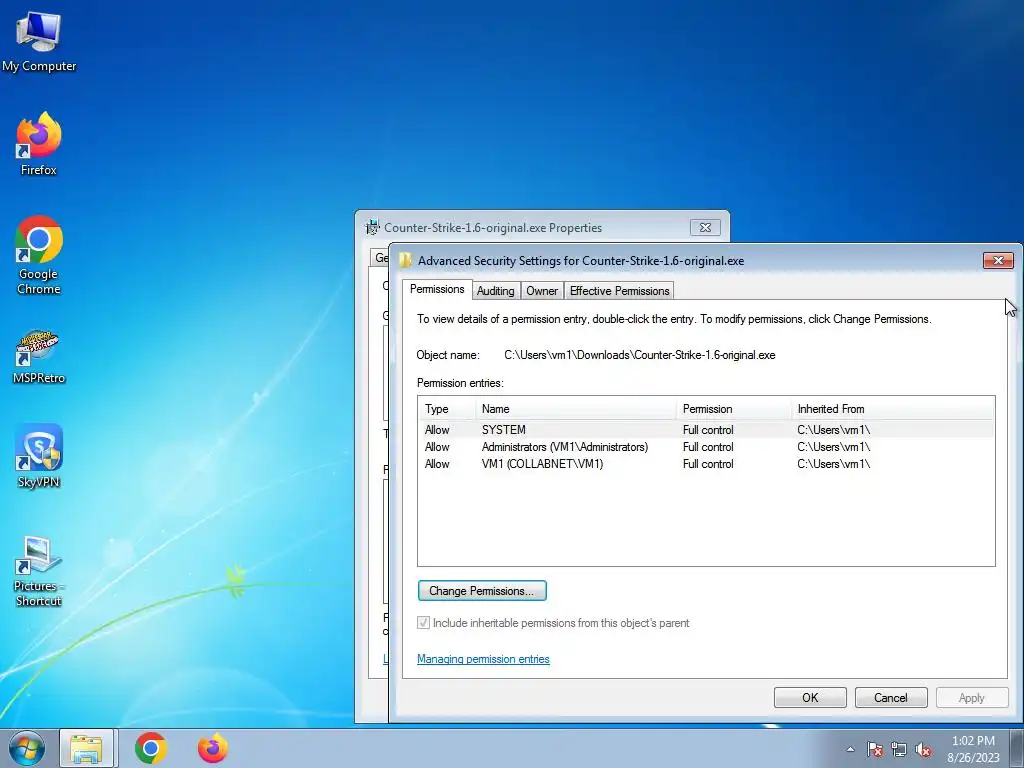Open Pictures - Shortcut on desktop
This screenshot has height=768, width=1024.
(x=39, y=571)
